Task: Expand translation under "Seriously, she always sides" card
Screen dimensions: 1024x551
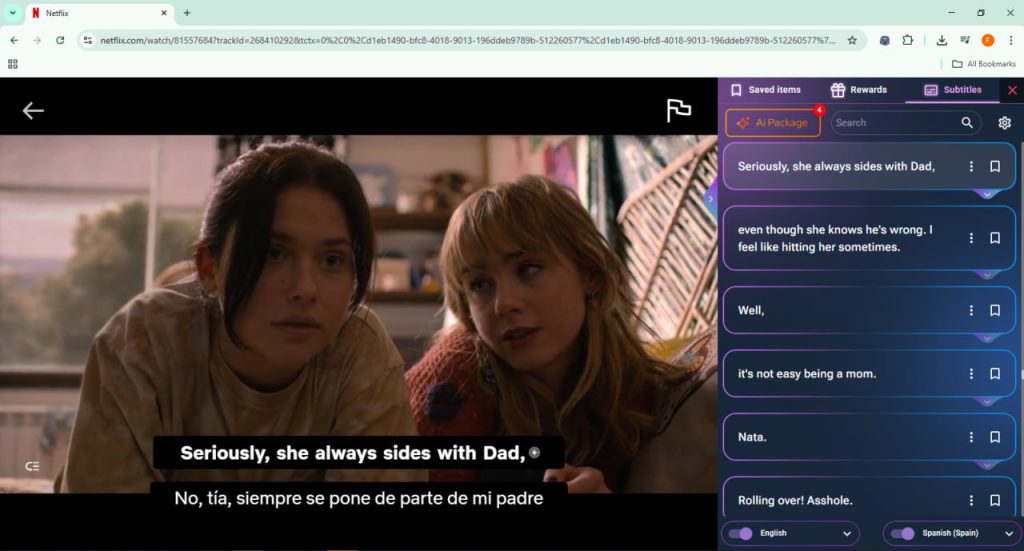Action: pyautogui.click(x=987, y=195)
